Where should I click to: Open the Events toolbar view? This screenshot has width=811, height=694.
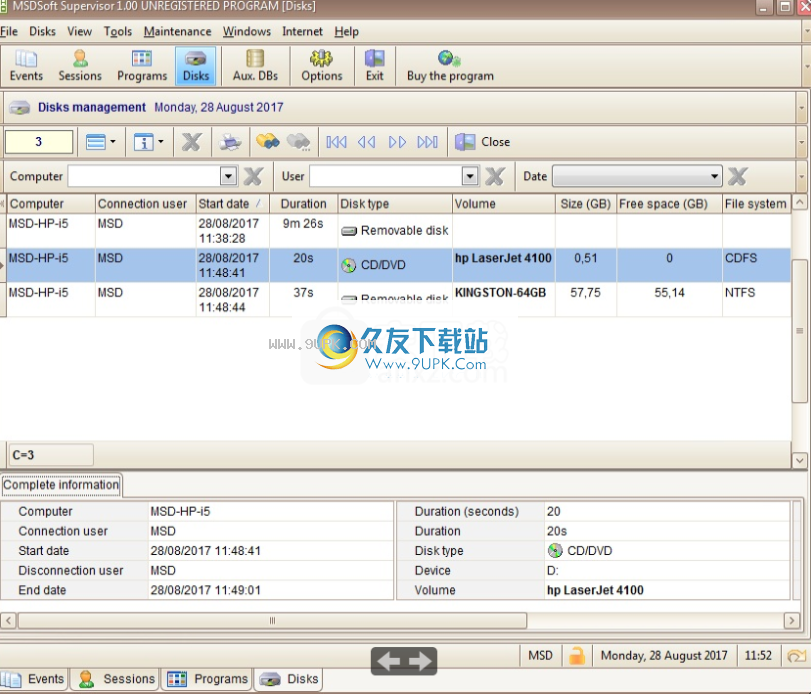26,66
